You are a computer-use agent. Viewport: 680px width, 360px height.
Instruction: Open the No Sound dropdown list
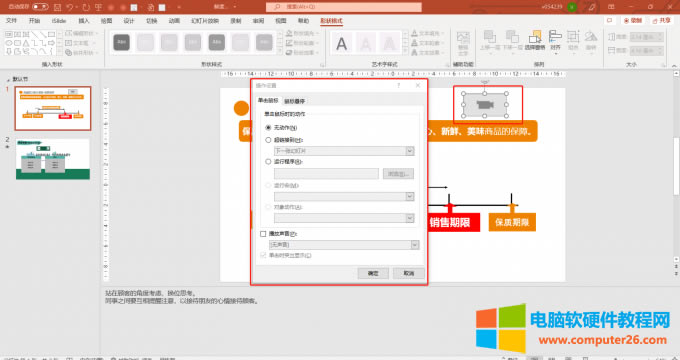[415, 245]
